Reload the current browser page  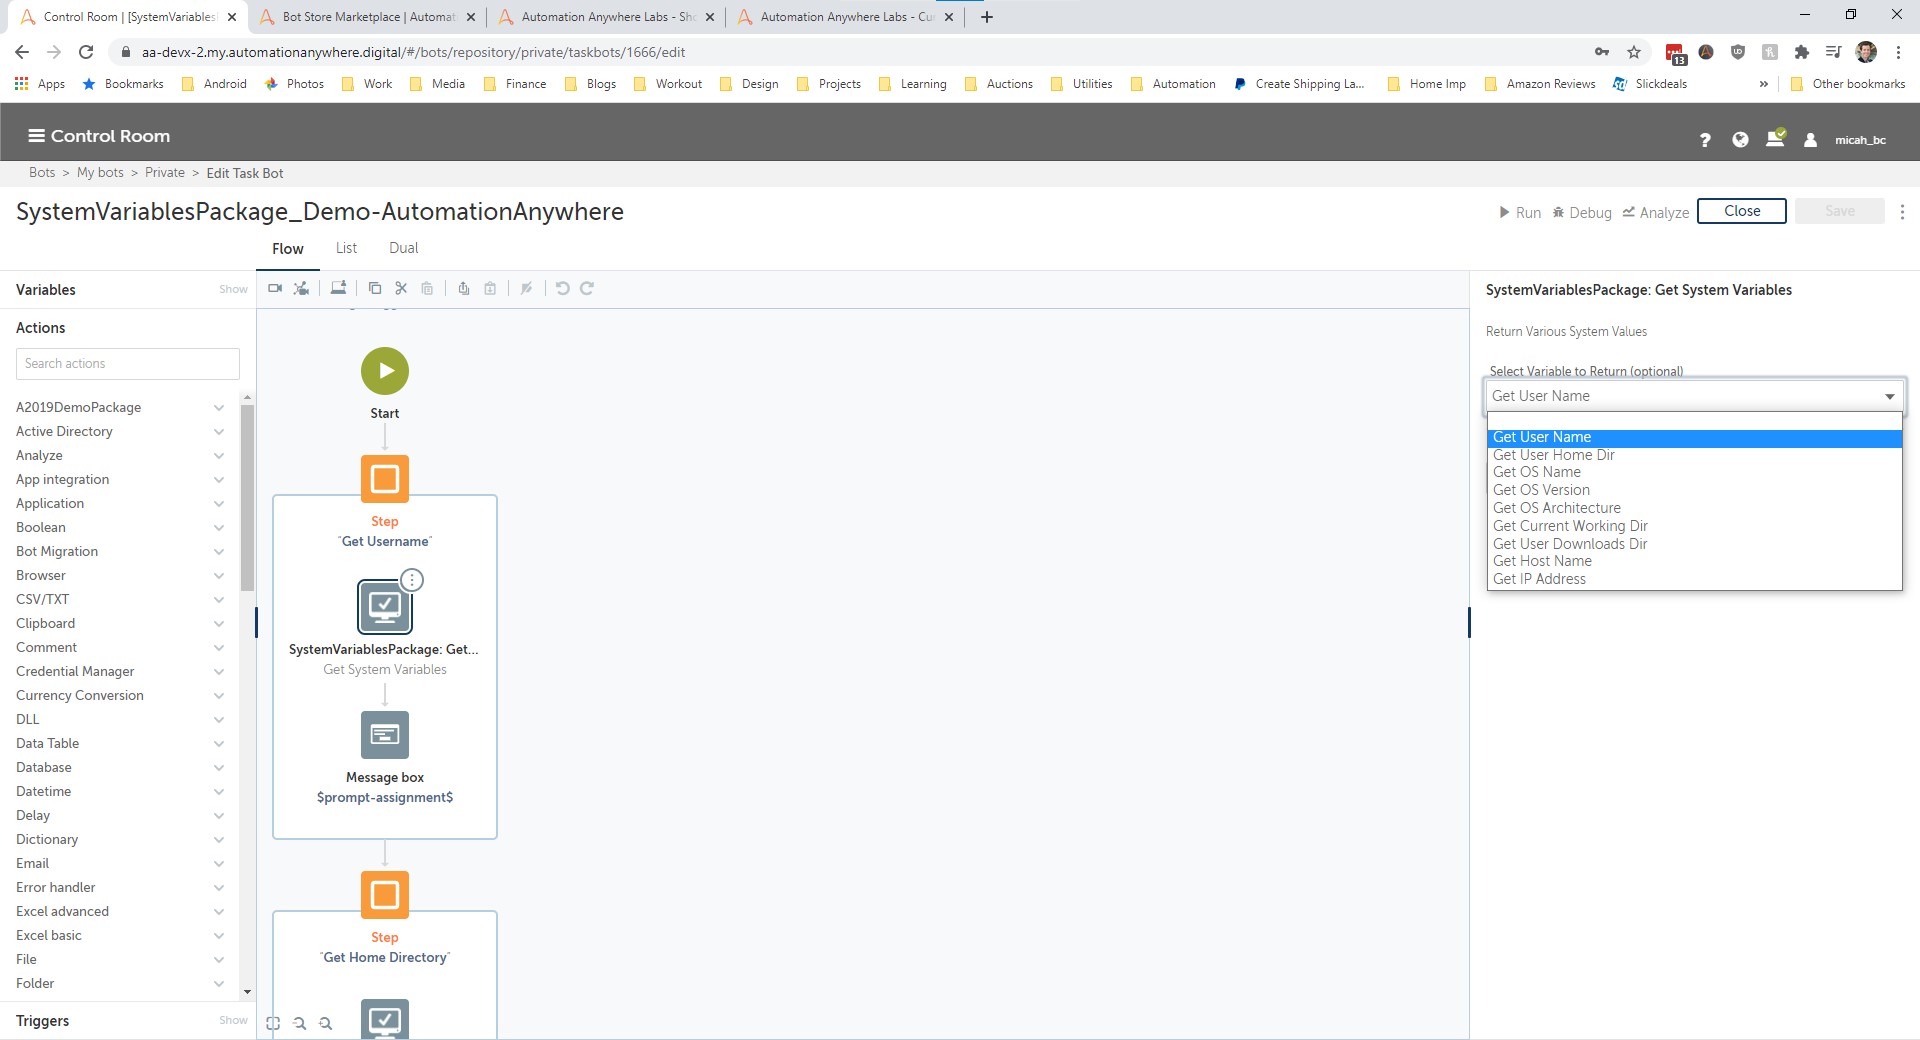click(x=86, y=52)
